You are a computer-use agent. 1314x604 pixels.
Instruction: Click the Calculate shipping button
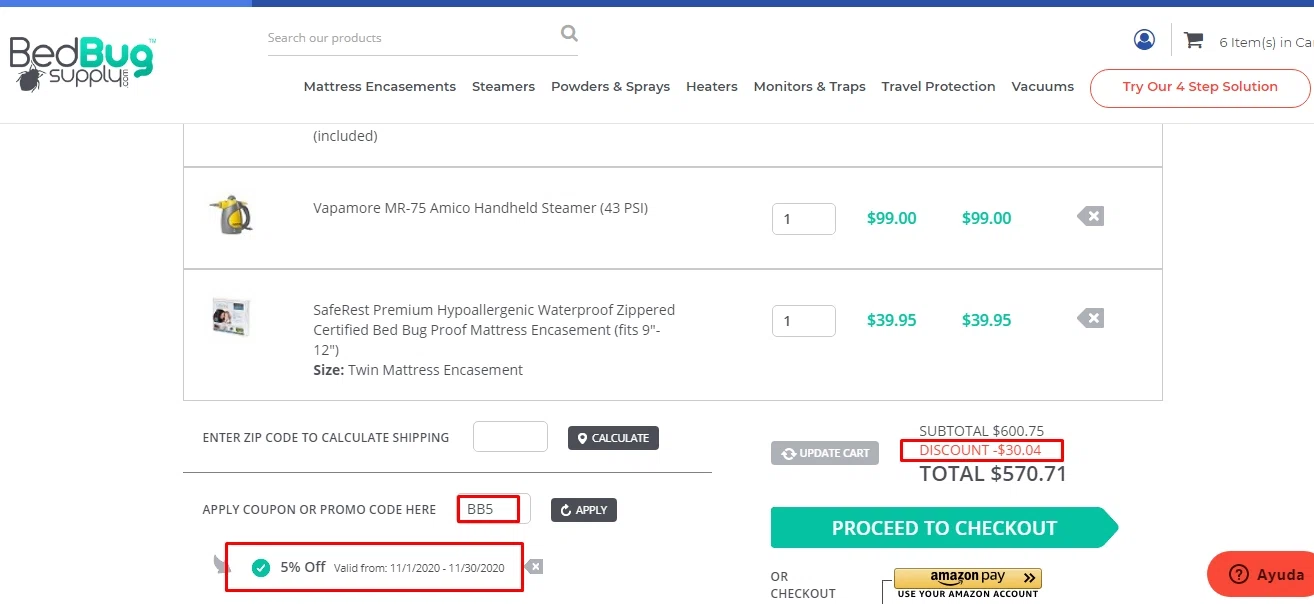click(613, 438)
